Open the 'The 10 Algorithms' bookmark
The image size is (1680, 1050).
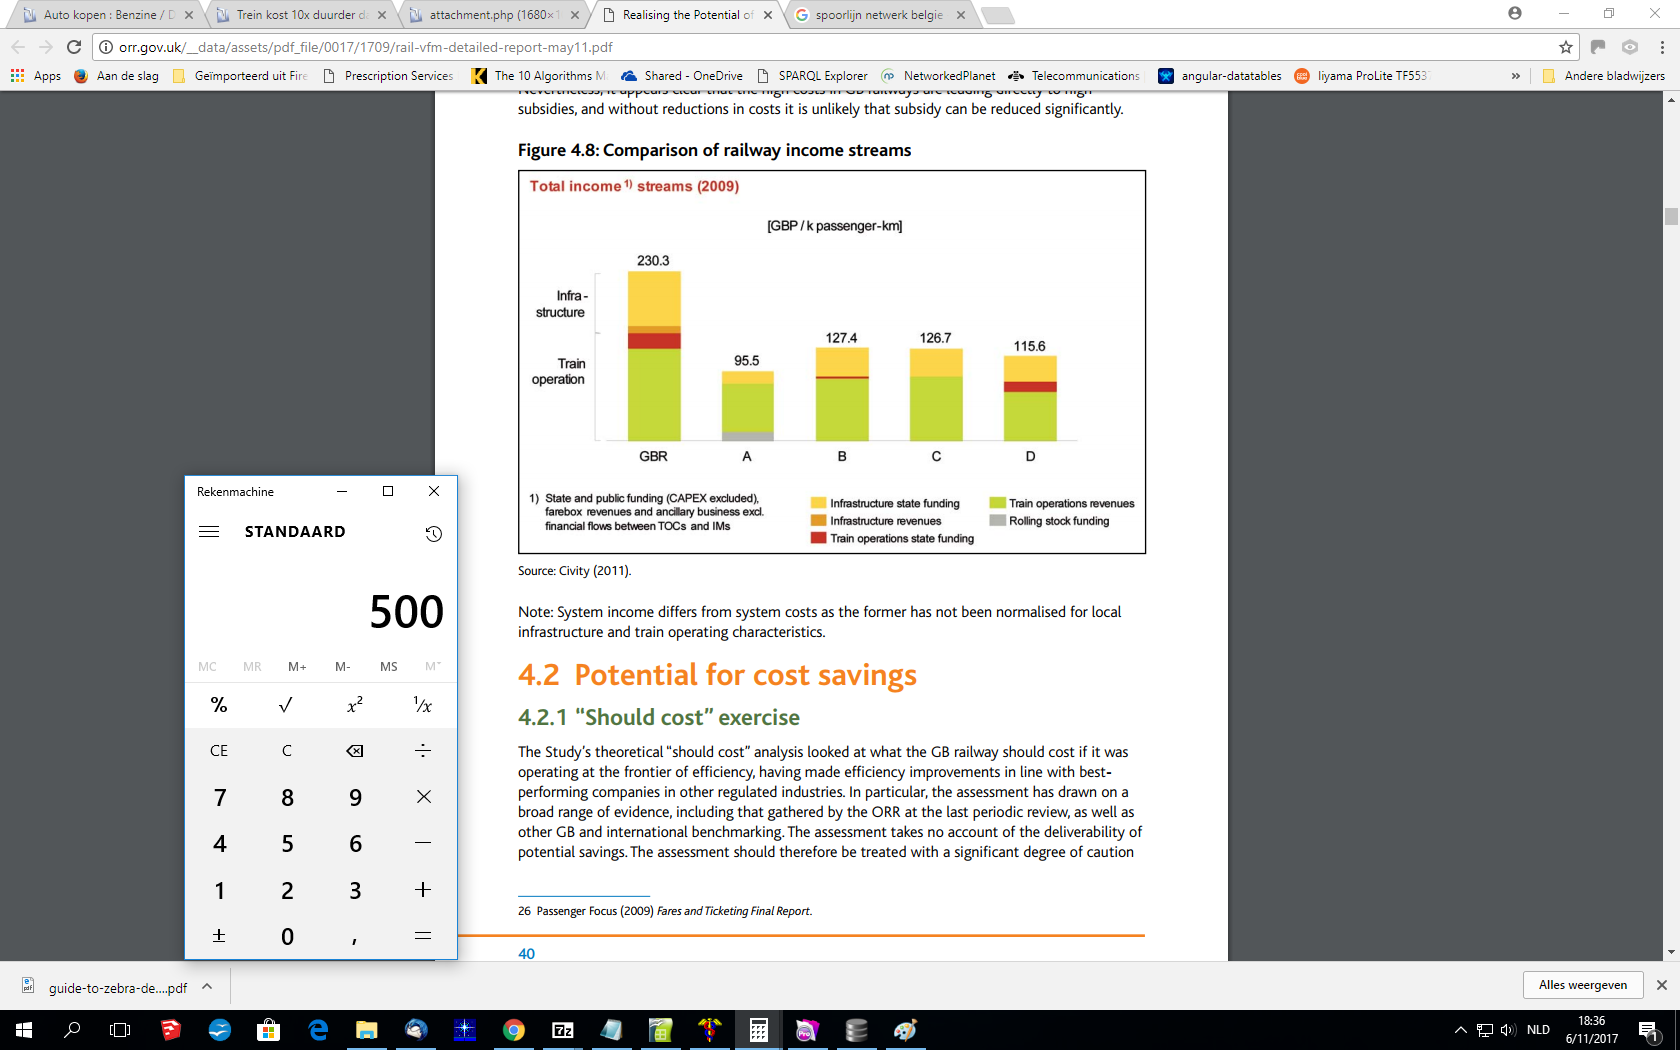(x=539, y=76)
